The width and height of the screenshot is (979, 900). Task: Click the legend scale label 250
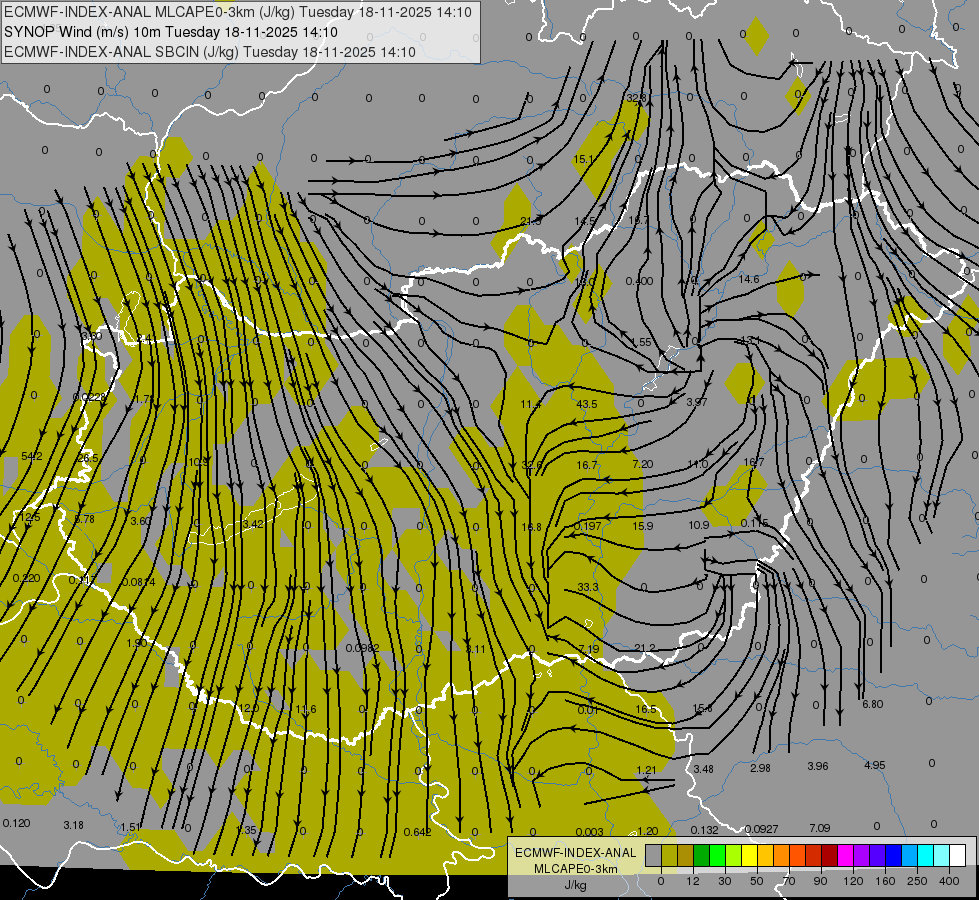pos(917,881)
